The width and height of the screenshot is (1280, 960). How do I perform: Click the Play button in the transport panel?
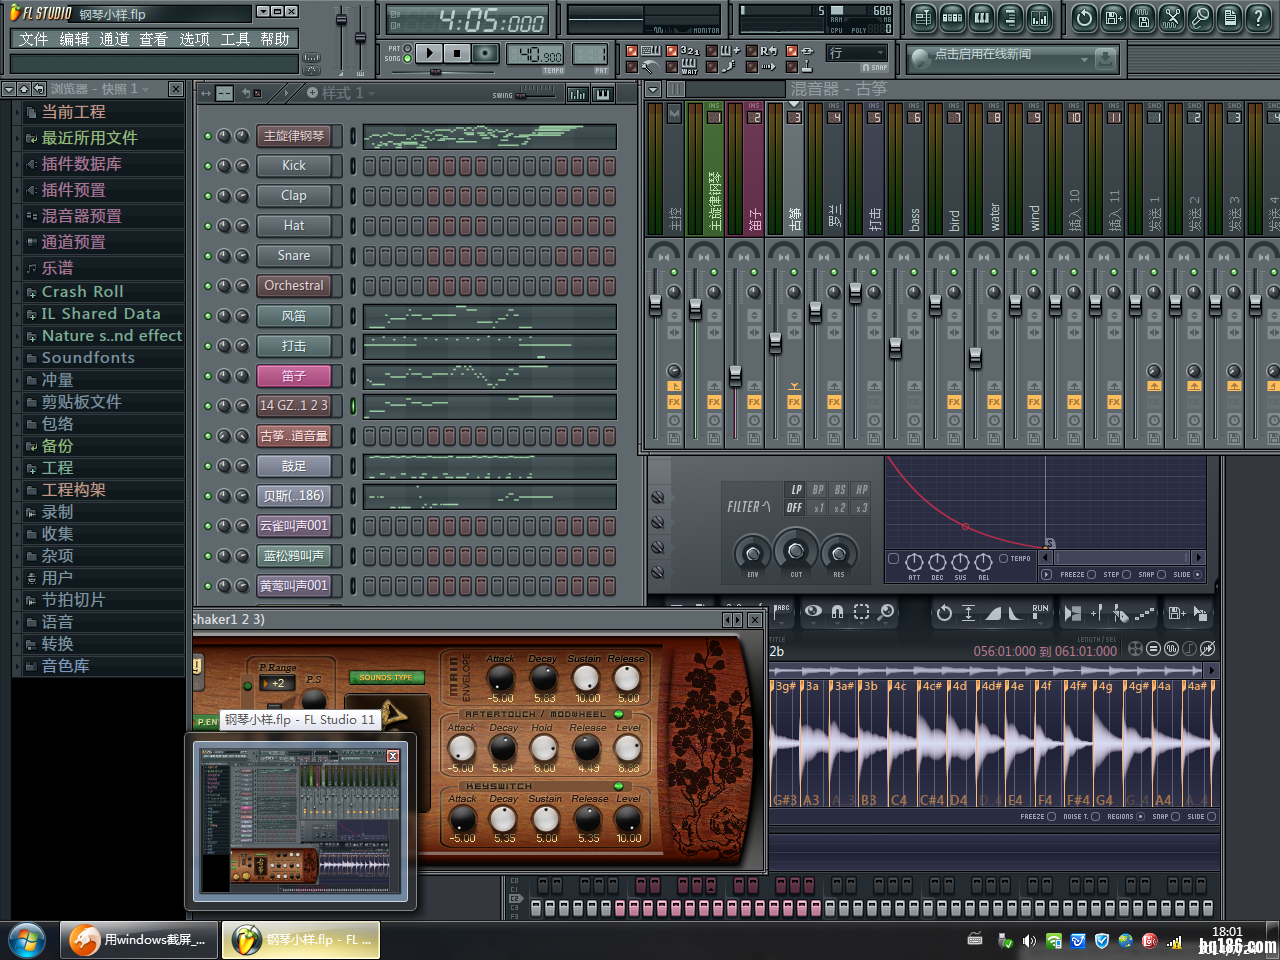tap(429, 53)
